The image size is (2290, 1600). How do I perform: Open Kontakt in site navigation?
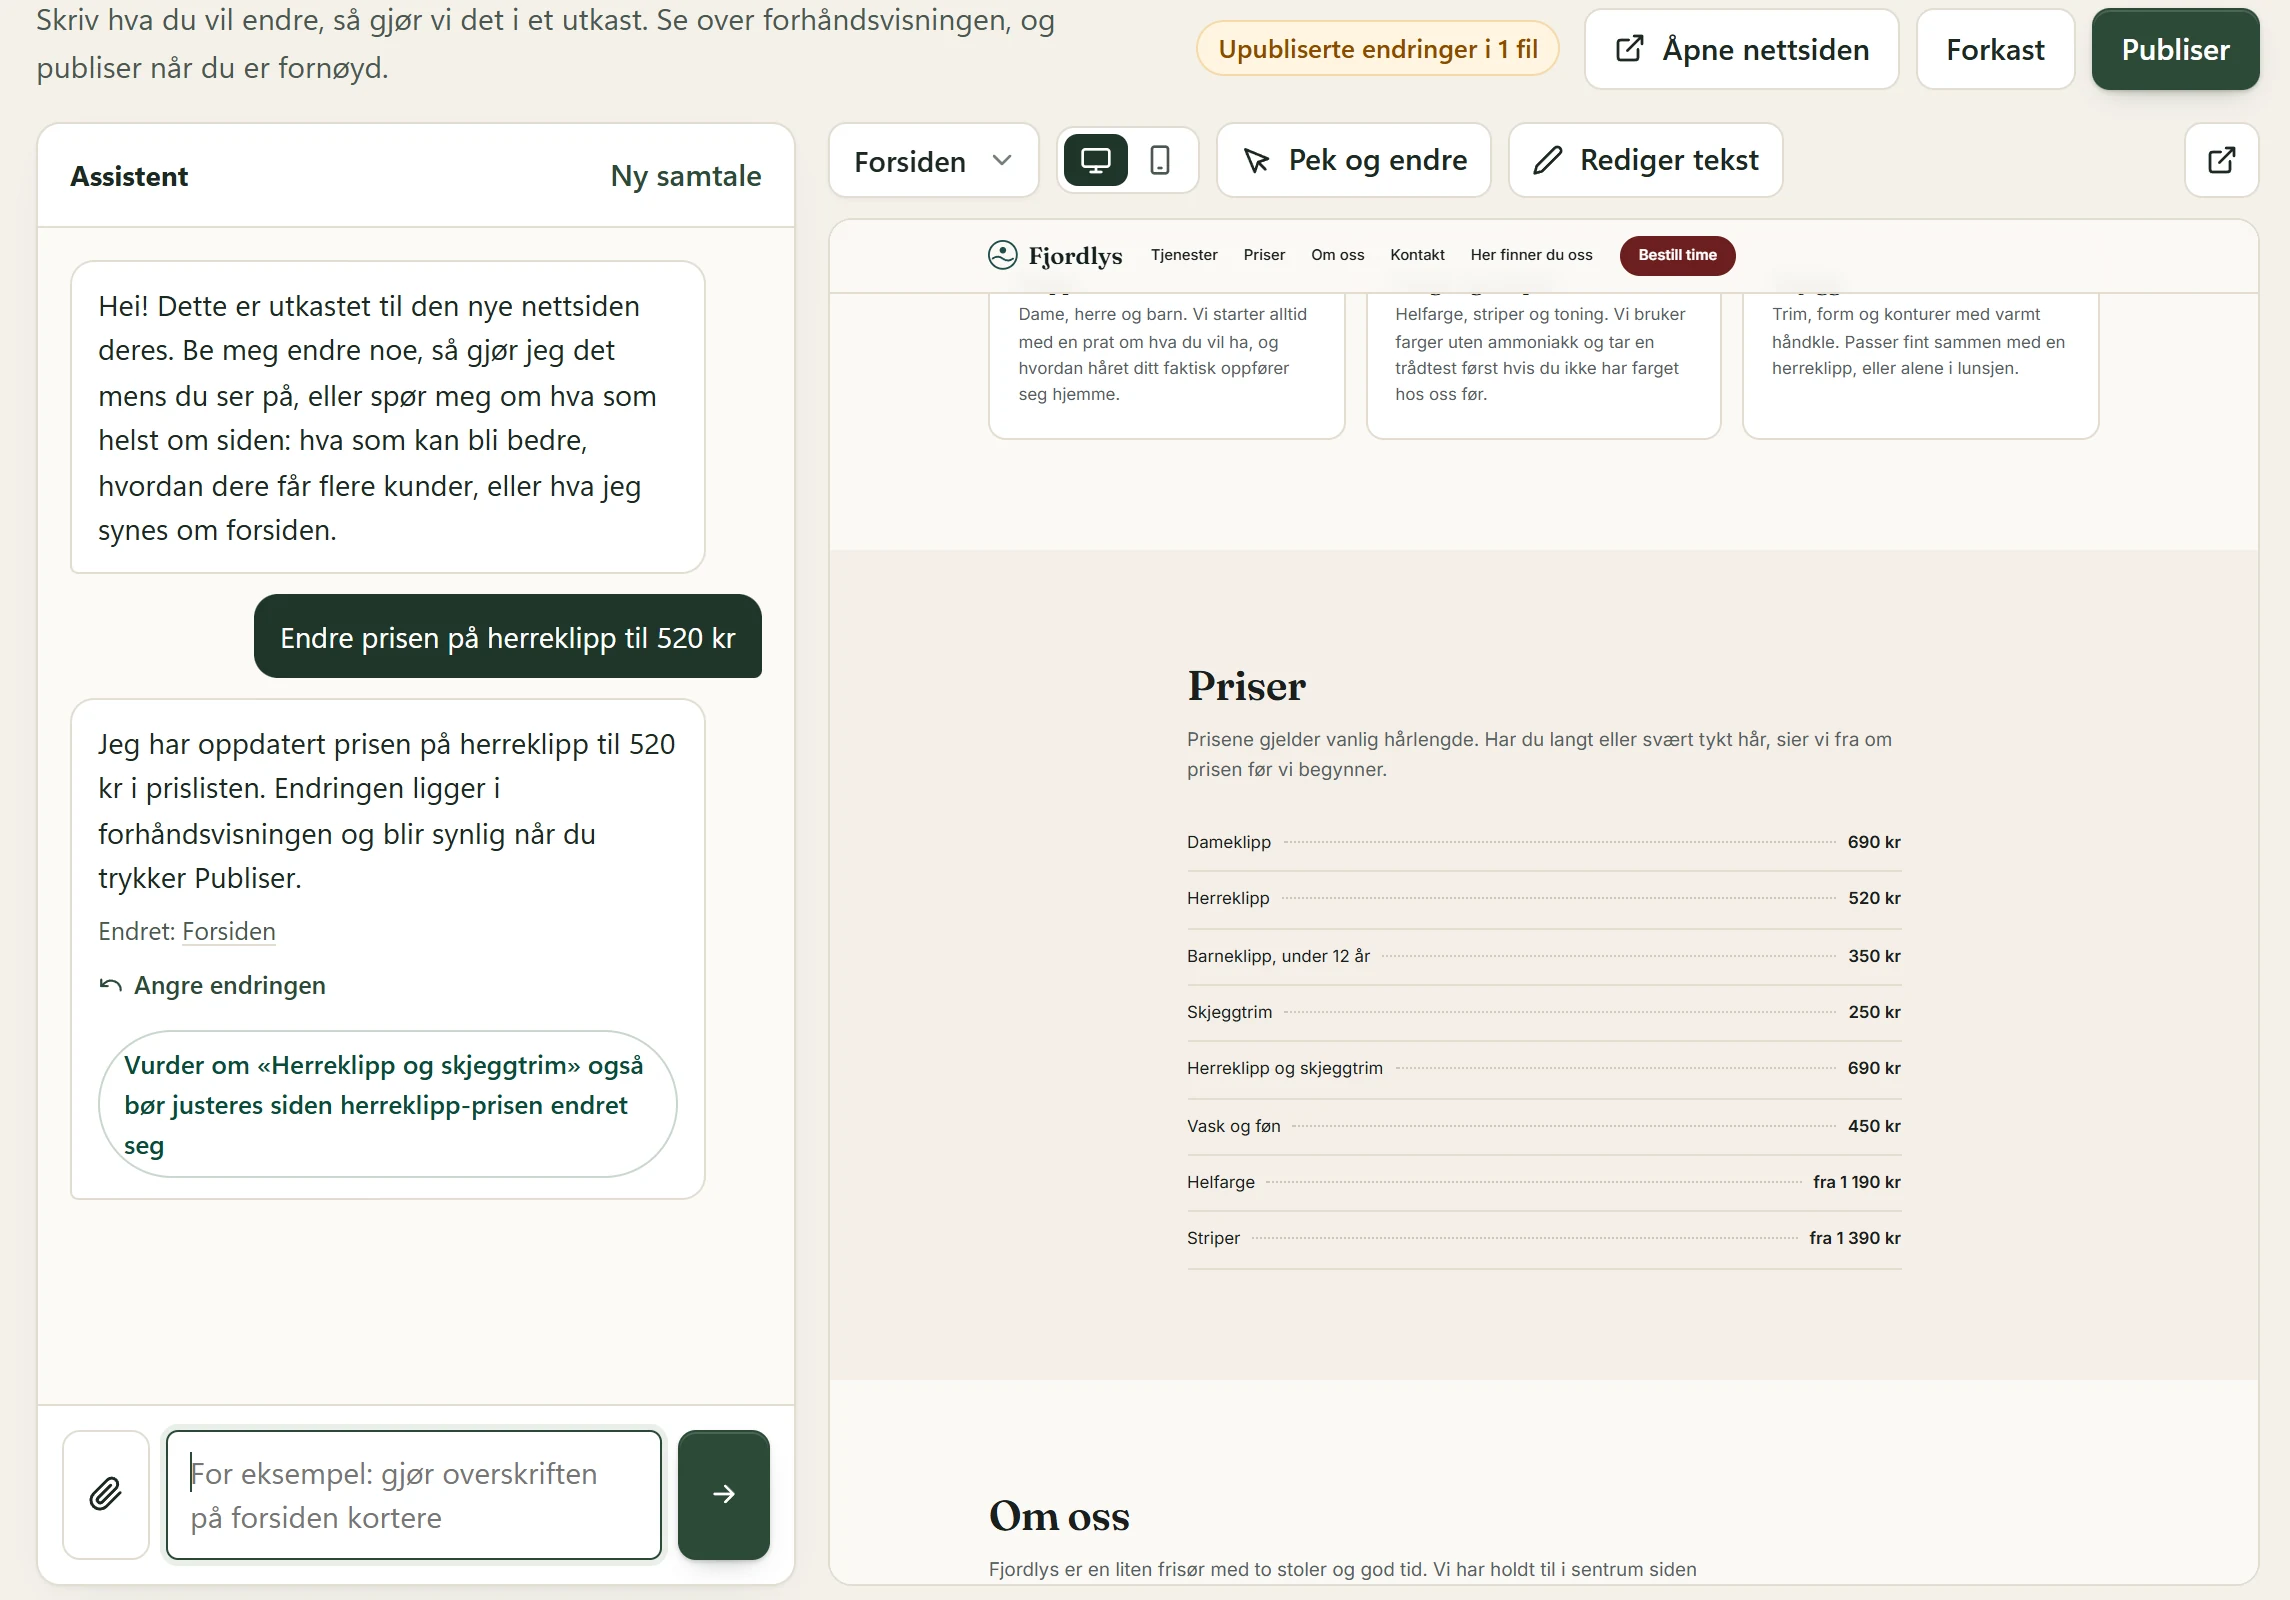1417,255
